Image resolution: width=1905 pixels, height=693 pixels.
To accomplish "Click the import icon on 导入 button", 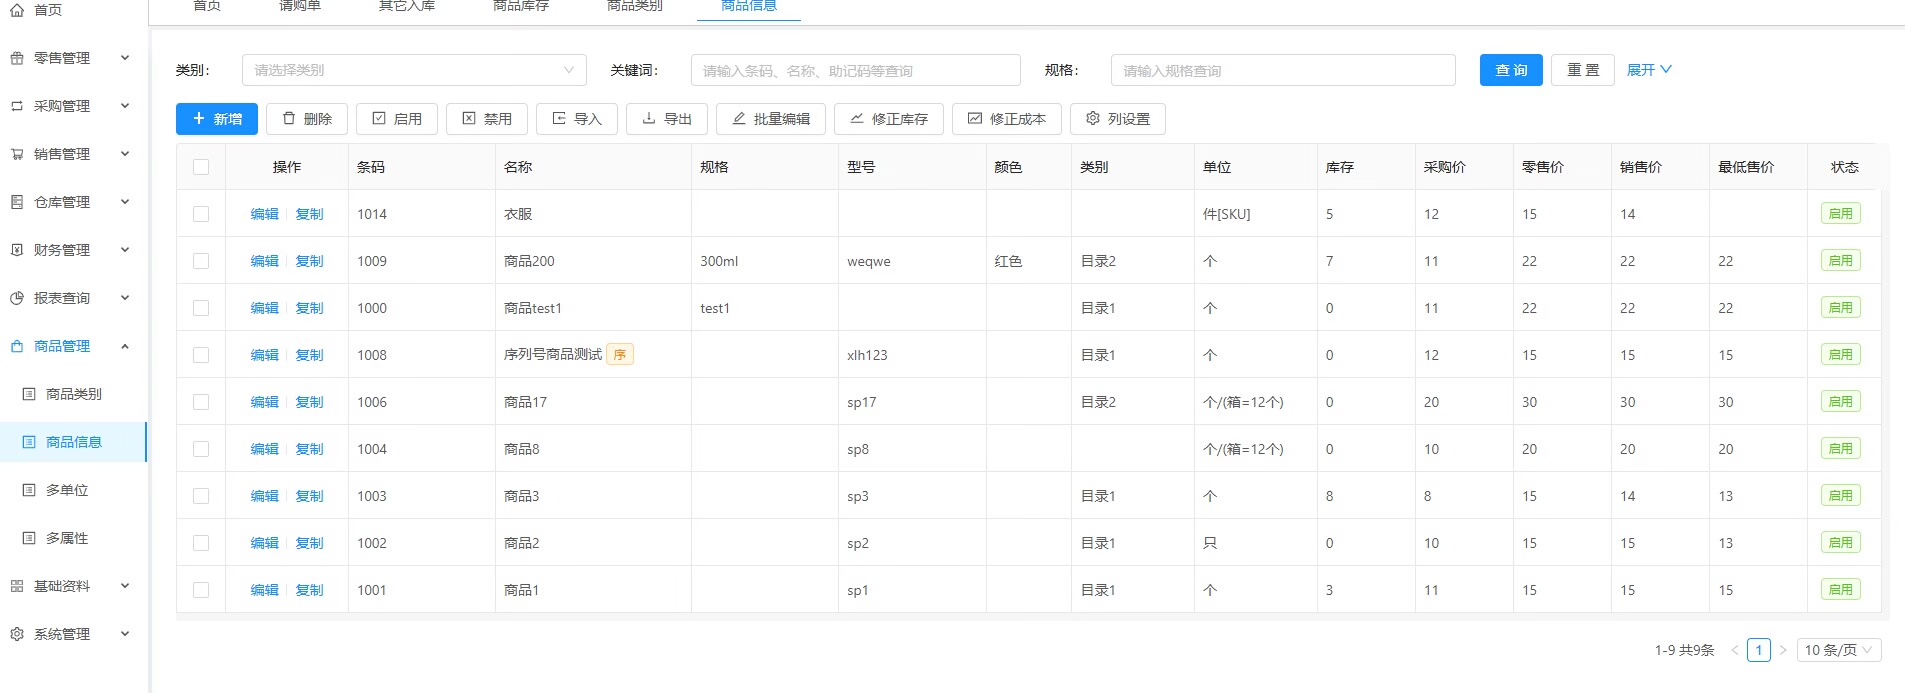I will tap(559, 118).
